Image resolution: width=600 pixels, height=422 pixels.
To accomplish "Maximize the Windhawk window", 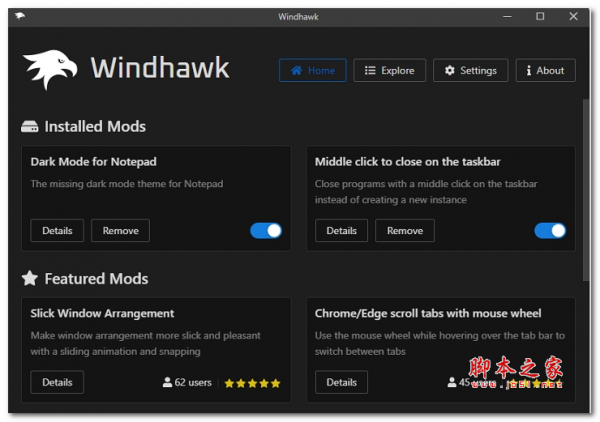I will 540,16.
